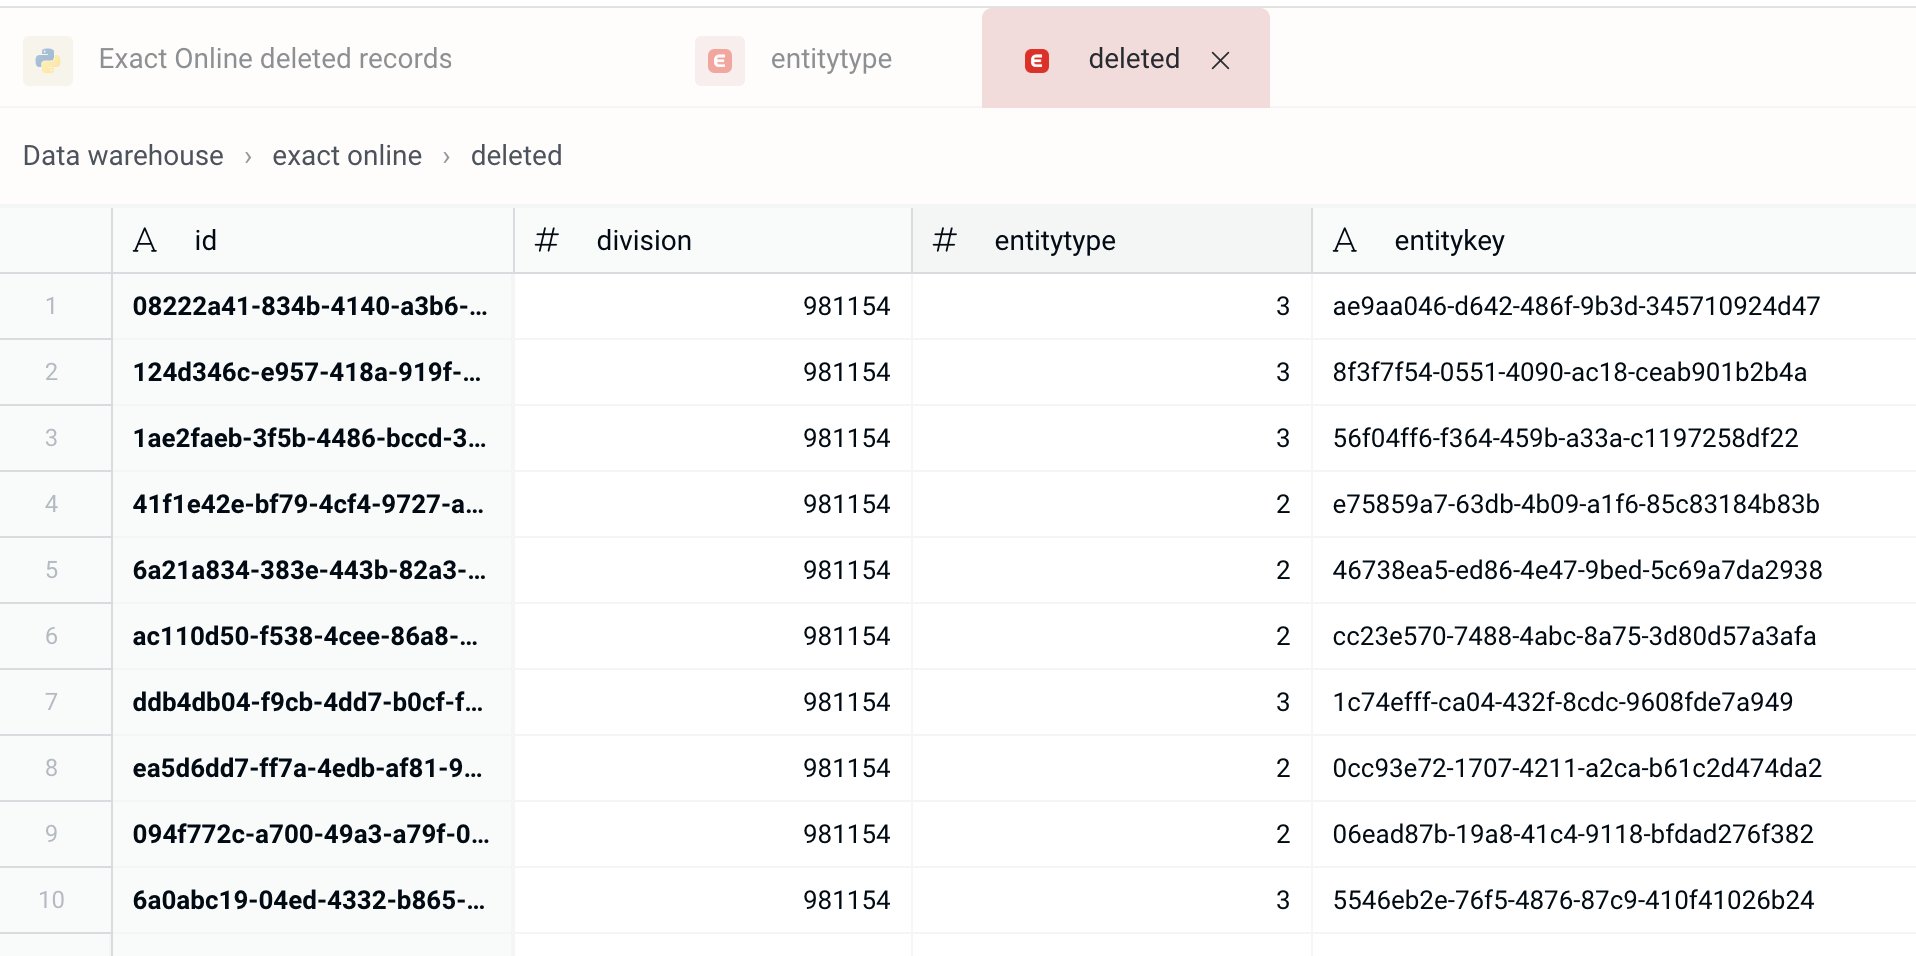Screen dimensions: 1916x956
Task: Select the entitytype column header
Action: [1112, 240]
